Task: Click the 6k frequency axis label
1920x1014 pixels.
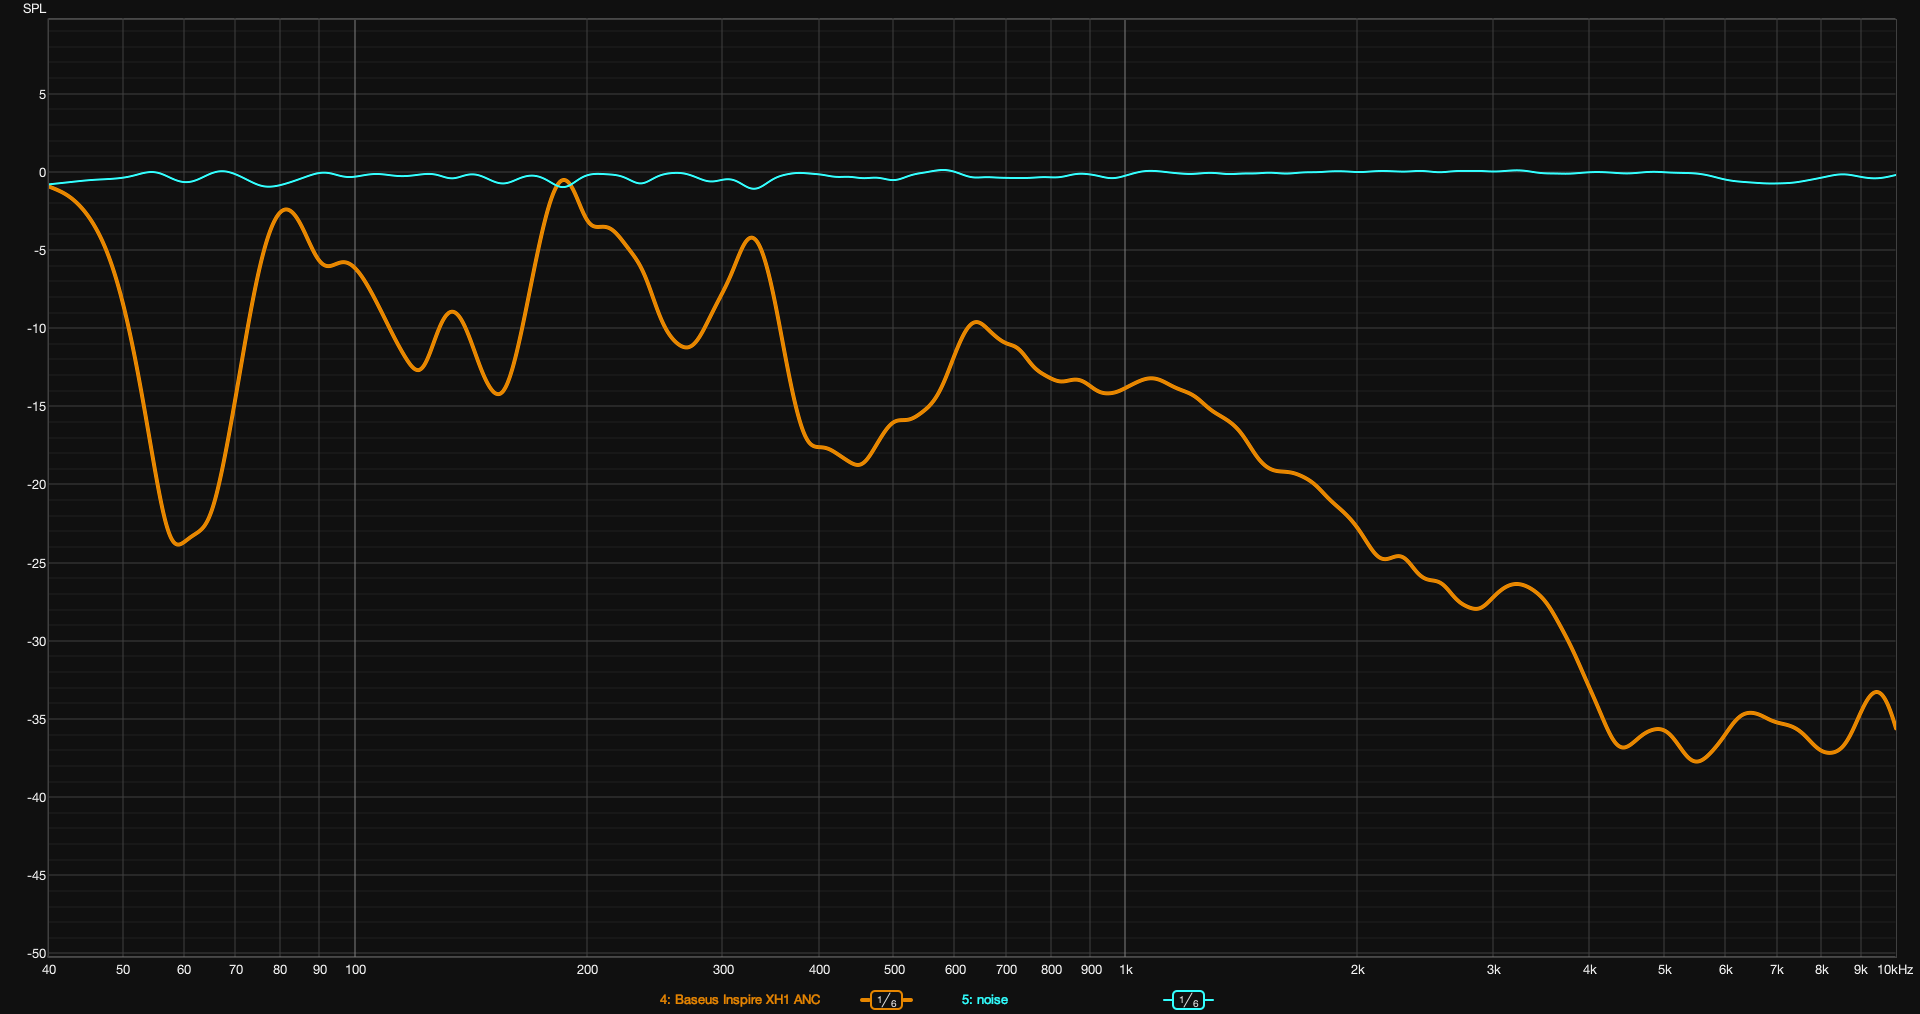Action: point(1725,970)
